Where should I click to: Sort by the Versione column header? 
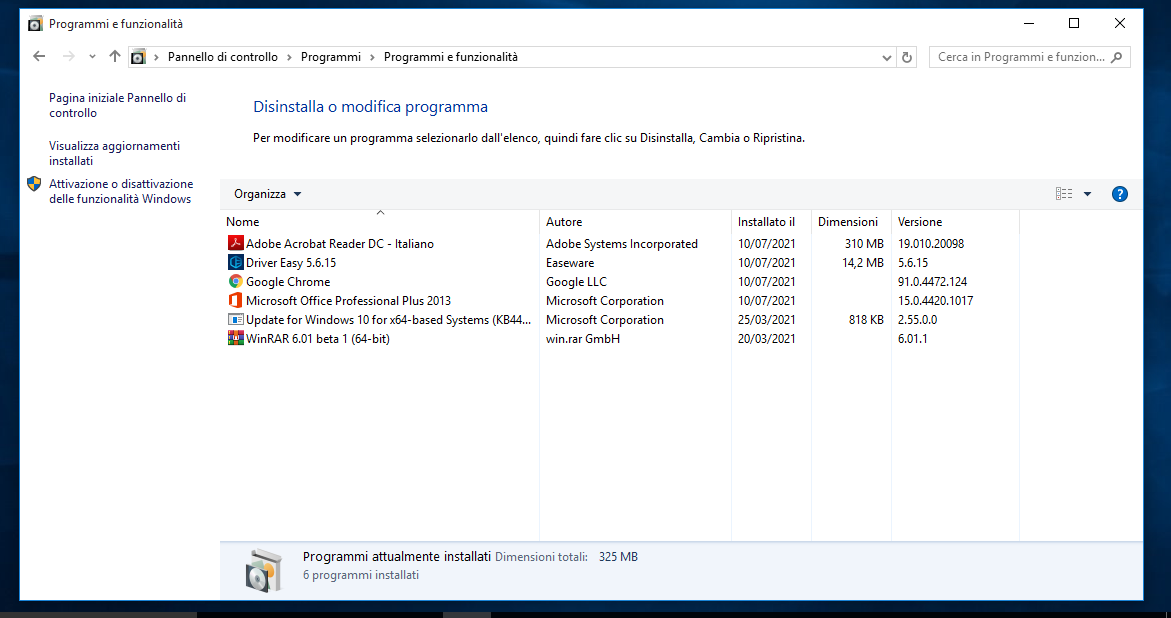click(955, 222)
